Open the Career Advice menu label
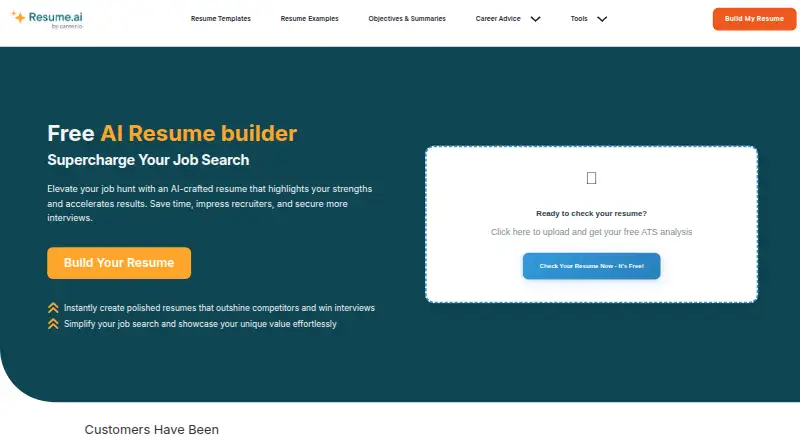Viewport: 800px width, 440px height. tap(498, 18)
